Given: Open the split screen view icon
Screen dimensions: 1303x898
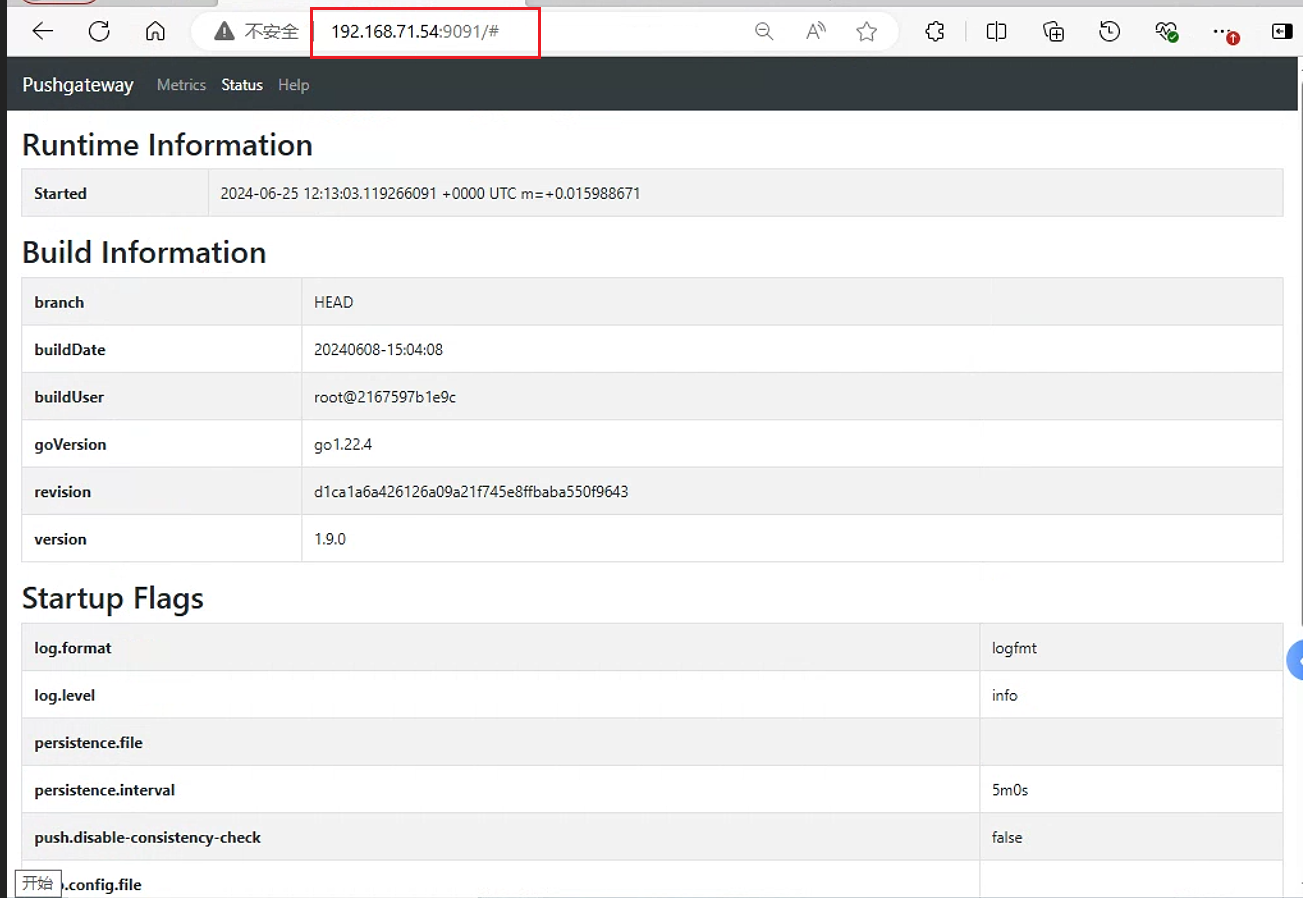Looking at the screenshot, I should click(x=996, y=32).
